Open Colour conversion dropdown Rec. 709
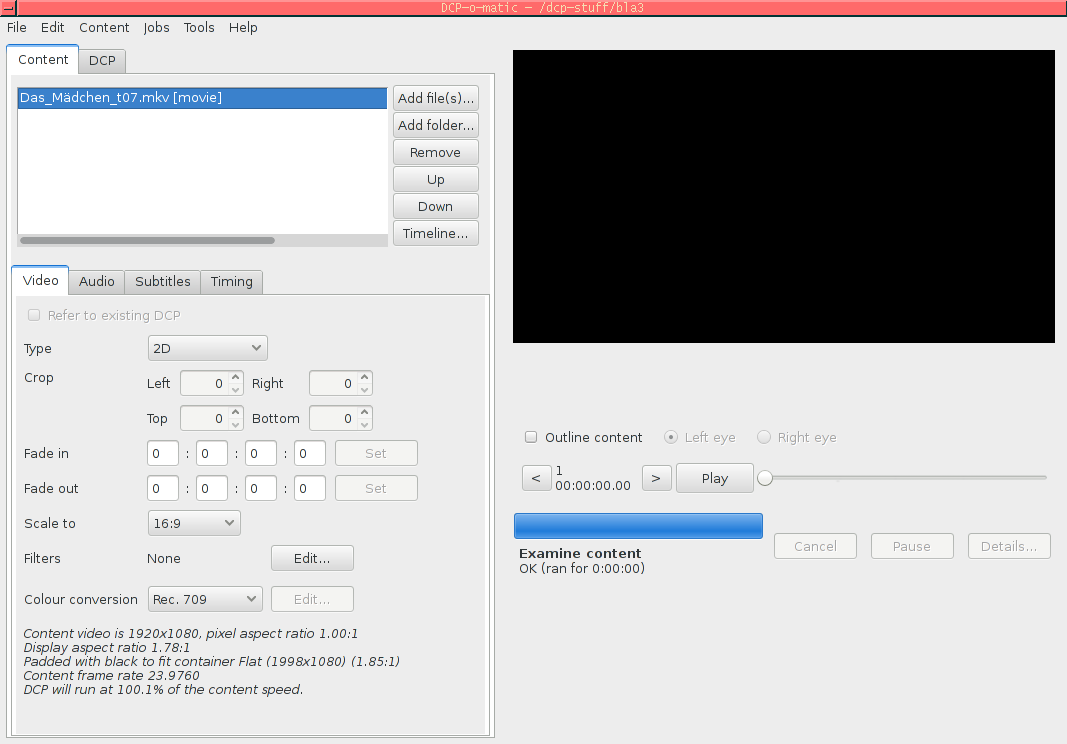 tap(205, 599)
